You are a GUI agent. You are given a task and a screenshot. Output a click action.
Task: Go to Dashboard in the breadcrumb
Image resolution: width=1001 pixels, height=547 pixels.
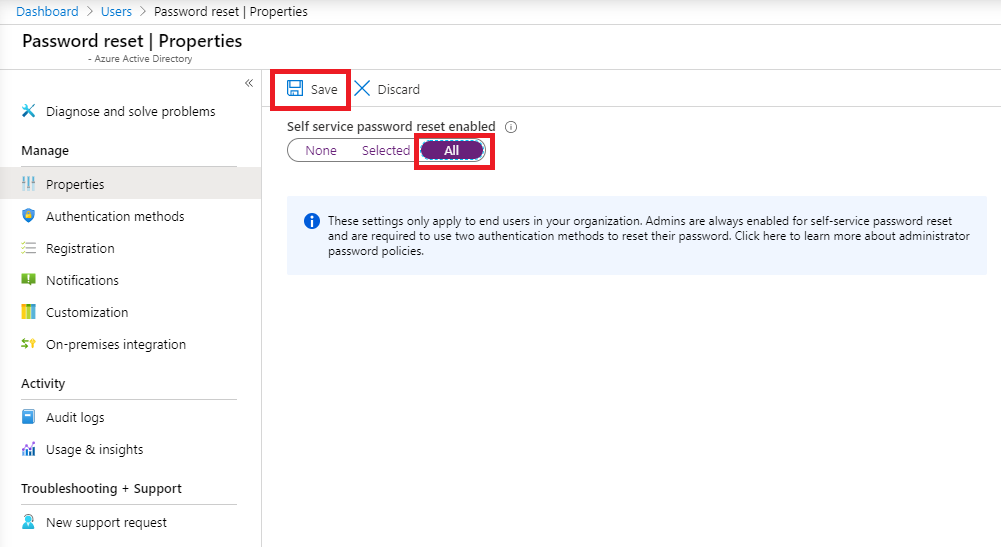pos(47,12)
